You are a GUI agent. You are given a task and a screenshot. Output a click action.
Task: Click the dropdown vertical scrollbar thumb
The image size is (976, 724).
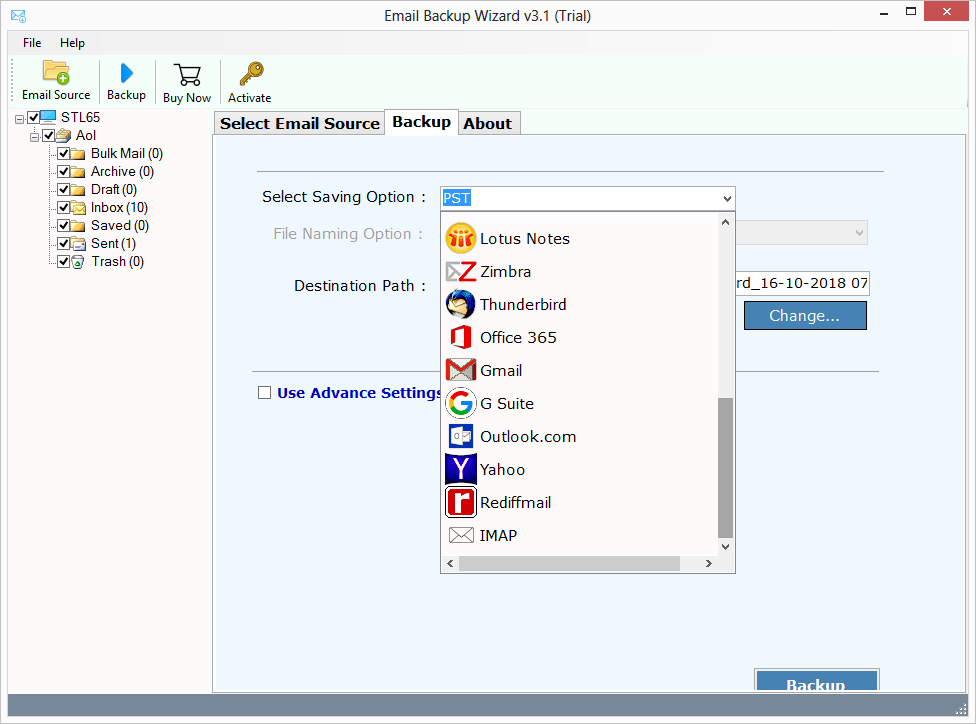tap(725, 468)
